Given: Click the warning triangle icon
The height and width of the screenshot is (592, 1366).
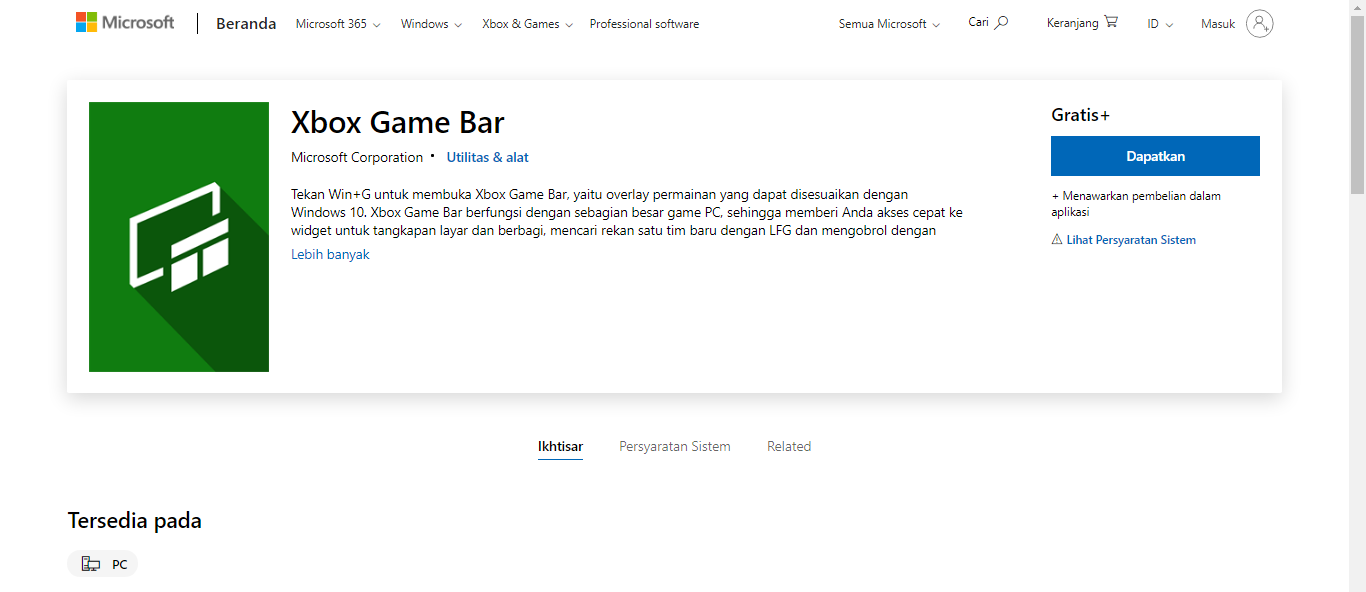Looking at the screenshot, I should point(1057,240).
